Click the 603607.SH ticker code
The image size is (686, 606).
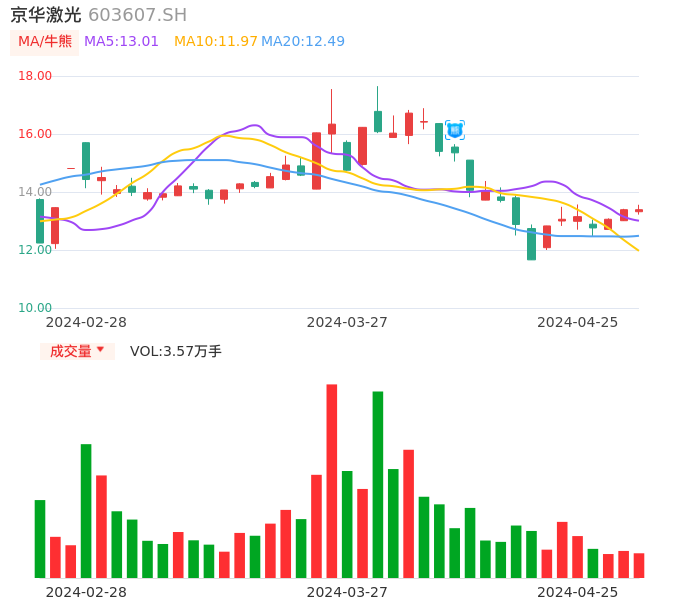137,15
